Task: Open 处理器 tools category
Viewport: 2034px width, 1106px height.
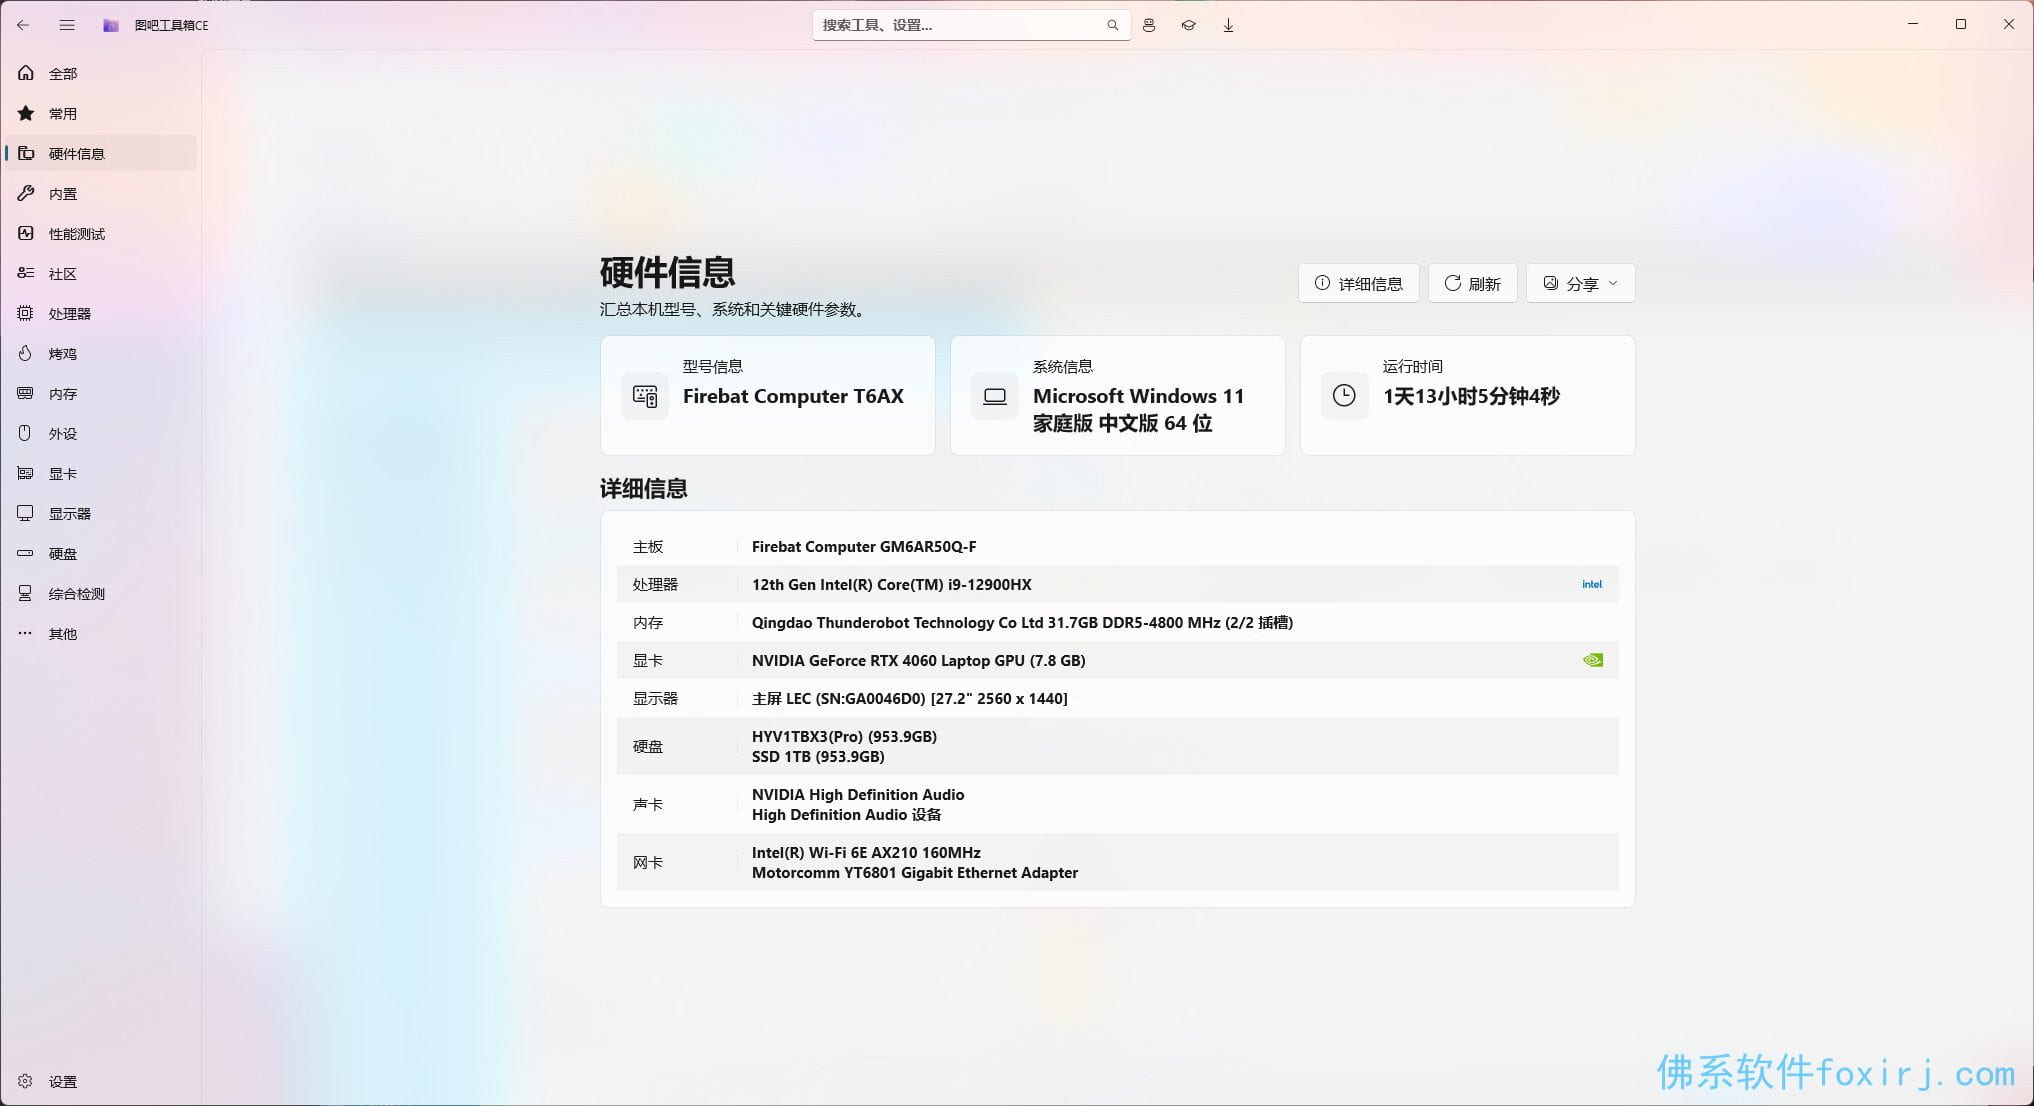Action: [100, 314]
